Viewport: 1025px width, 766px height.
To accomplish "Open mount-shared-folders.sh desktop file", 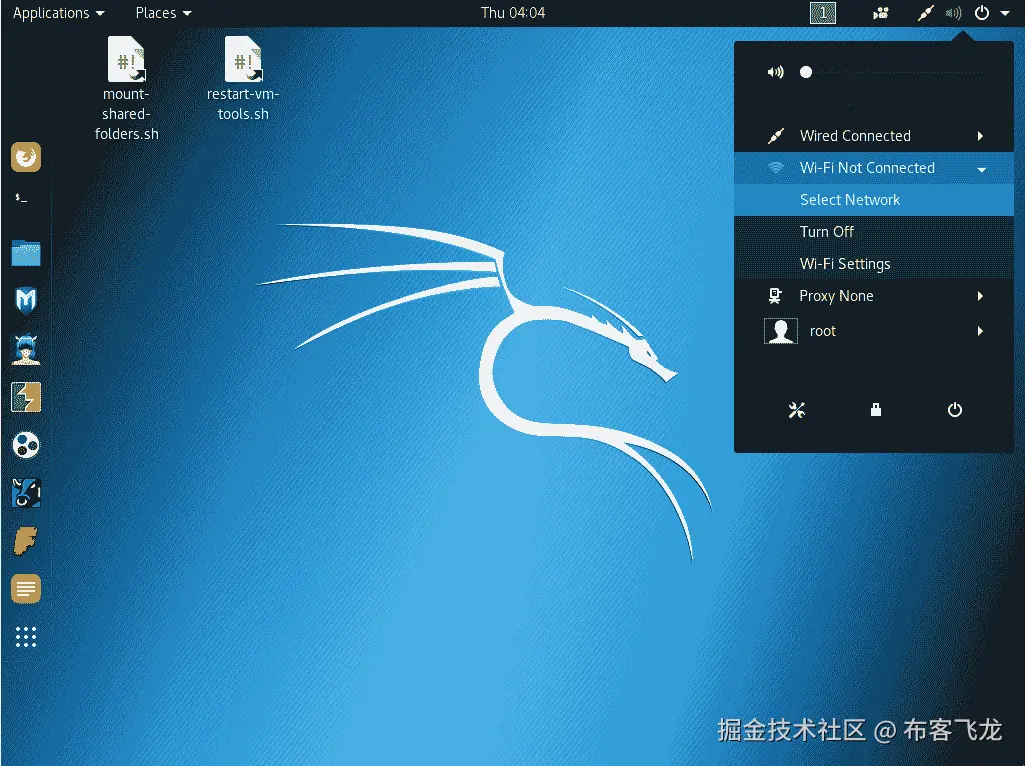I will point(126,88).
